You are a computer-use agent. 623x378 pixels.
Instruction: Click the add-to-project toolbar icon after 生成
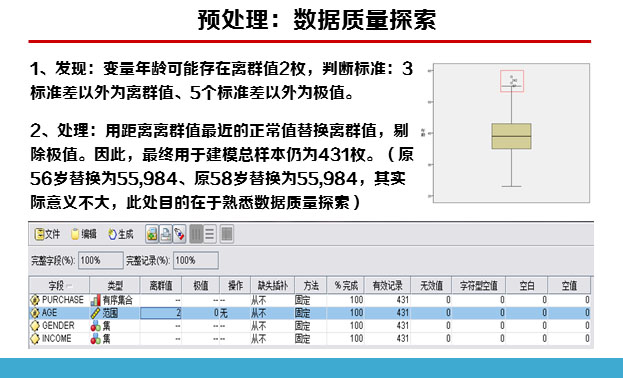(x=152, y=234)
